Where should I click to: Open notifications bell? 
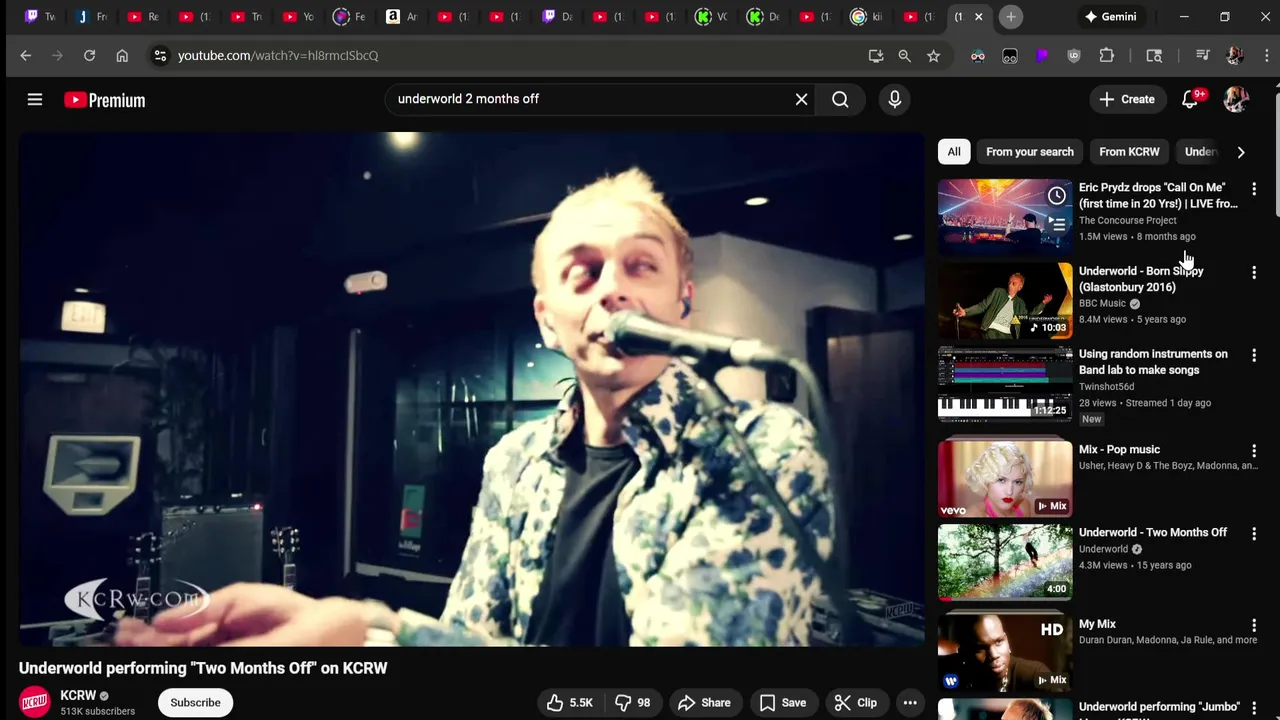click(x=1190, y=99)
